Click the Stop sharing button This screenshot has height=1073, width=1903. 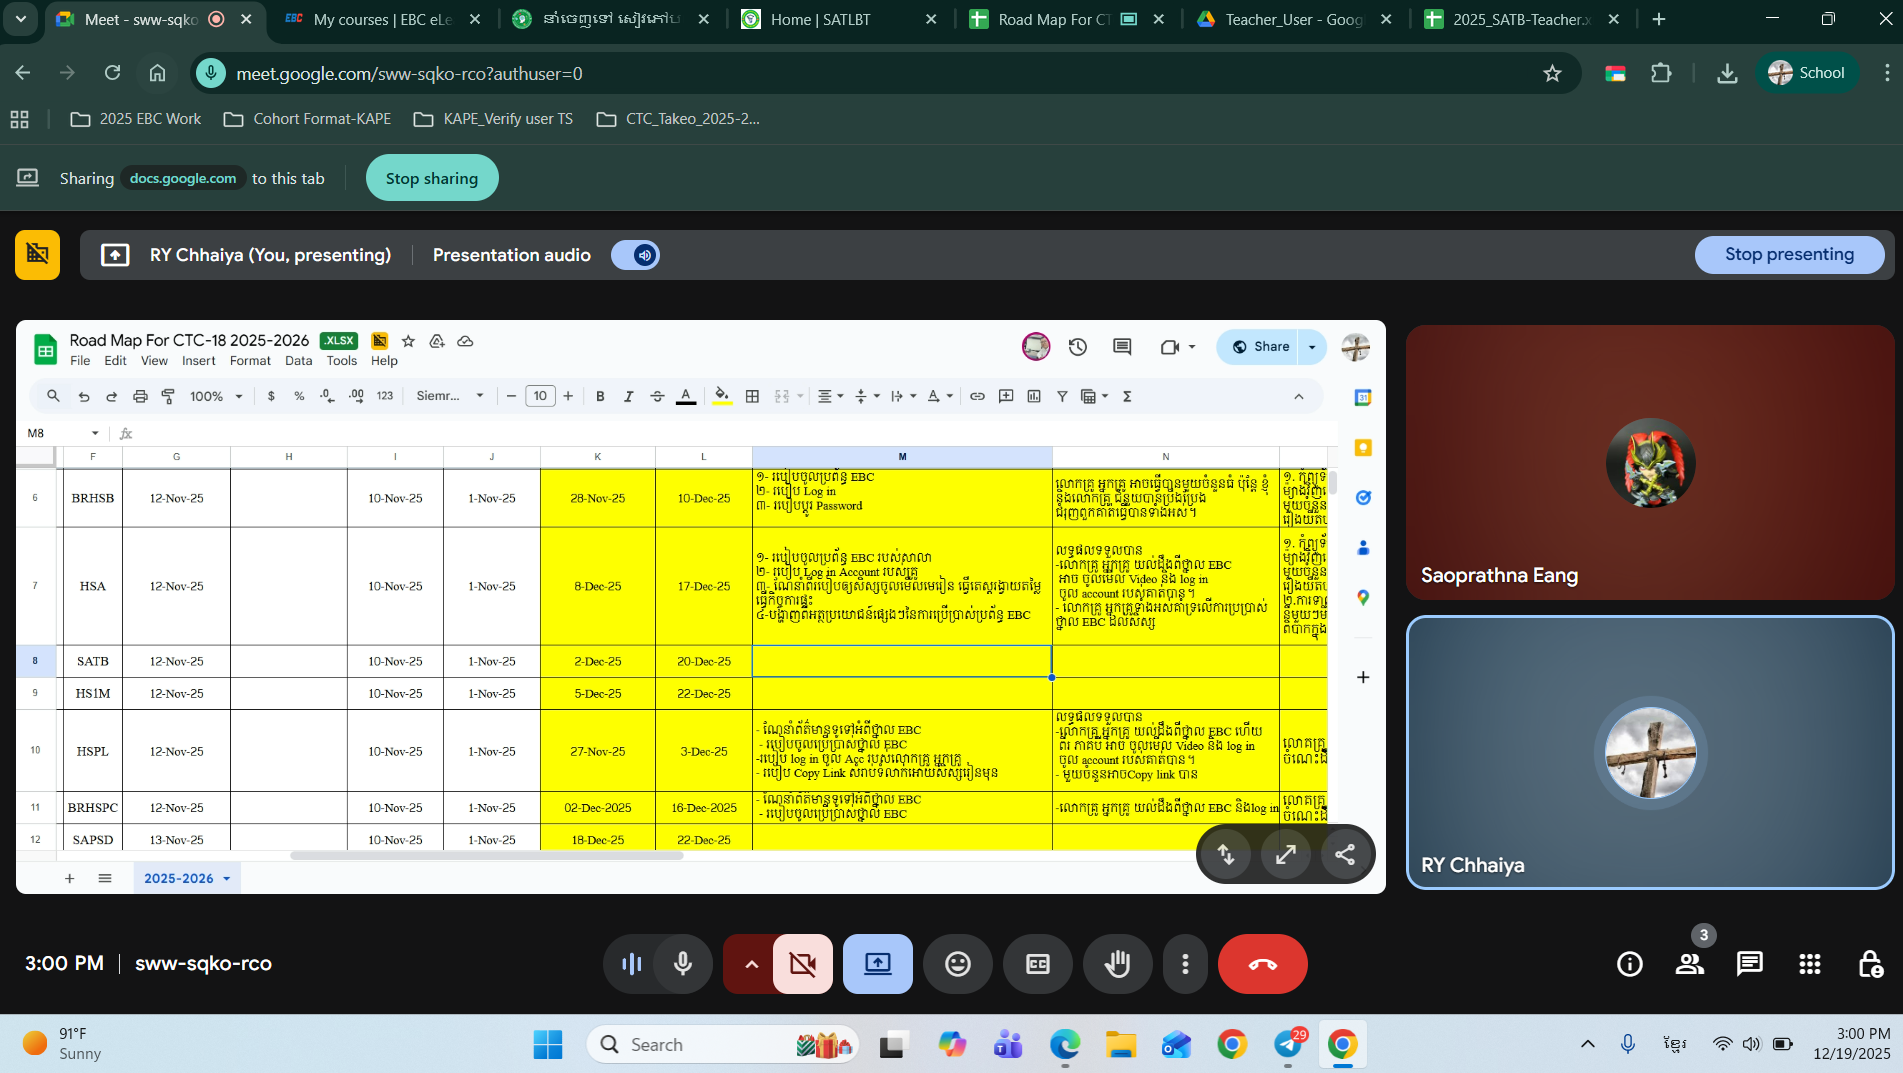(x=432, y=178)
